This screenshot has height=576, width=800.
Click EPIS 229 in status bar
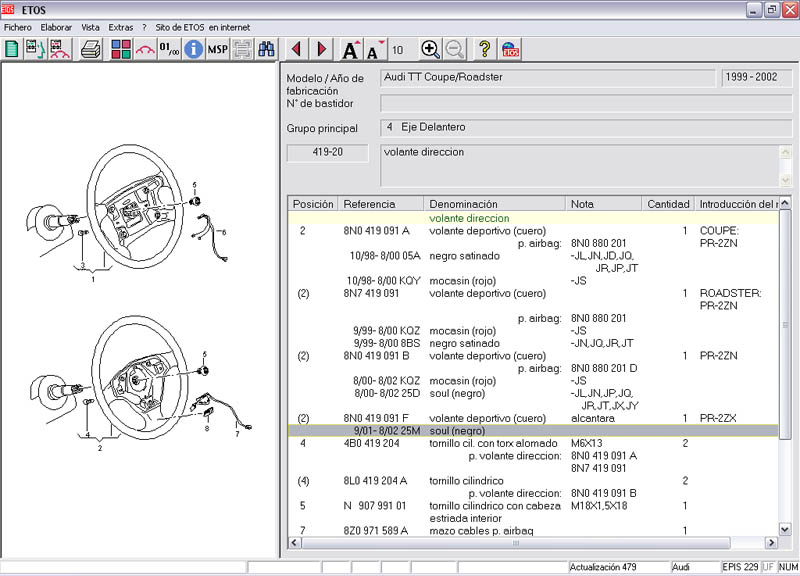[x=740, y=567]
